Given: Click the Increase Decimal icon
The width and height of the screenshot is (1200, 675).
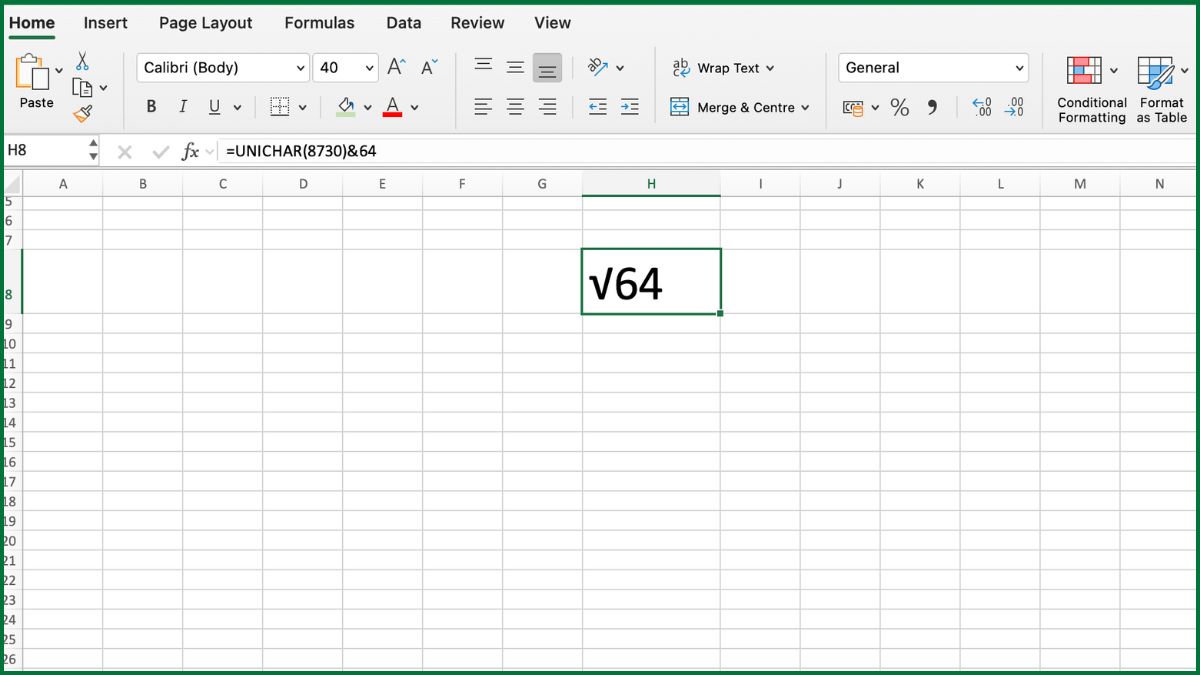Looking at the screenshot, I should (x=981, y=107).
